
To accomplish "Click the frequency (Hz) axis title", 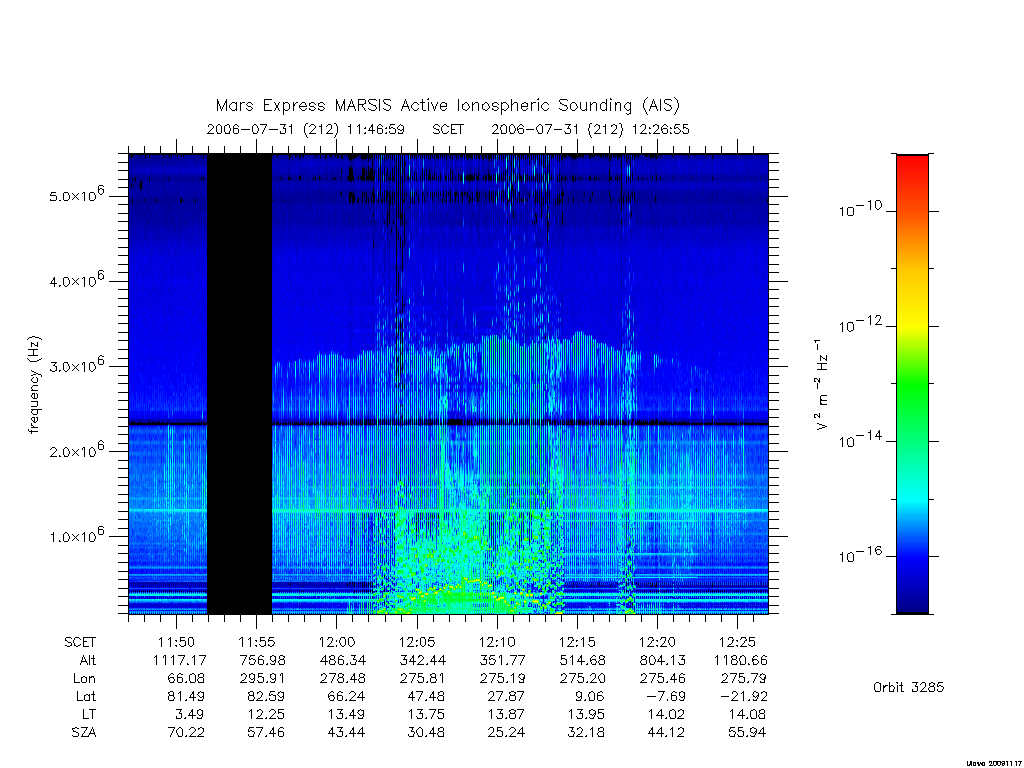I will 34,384.
